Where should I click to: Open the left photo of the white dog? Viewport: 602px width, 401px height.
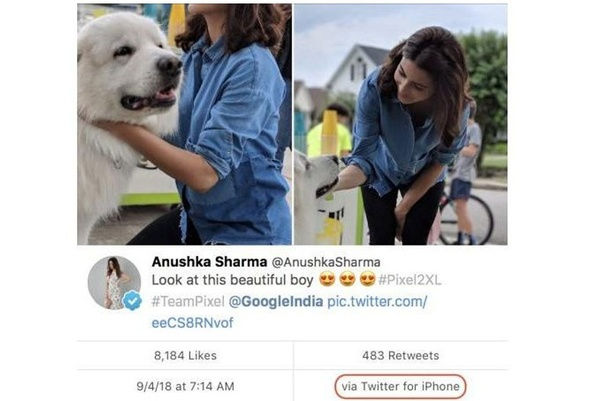[184, 124]
